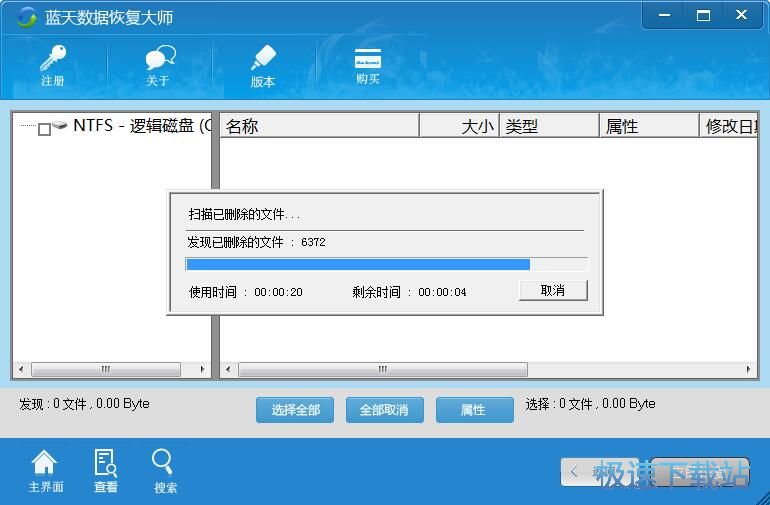Sort by the 大小 column header
Image resolution: width=770 pixels, height=505 pixels.
[460, 126]
